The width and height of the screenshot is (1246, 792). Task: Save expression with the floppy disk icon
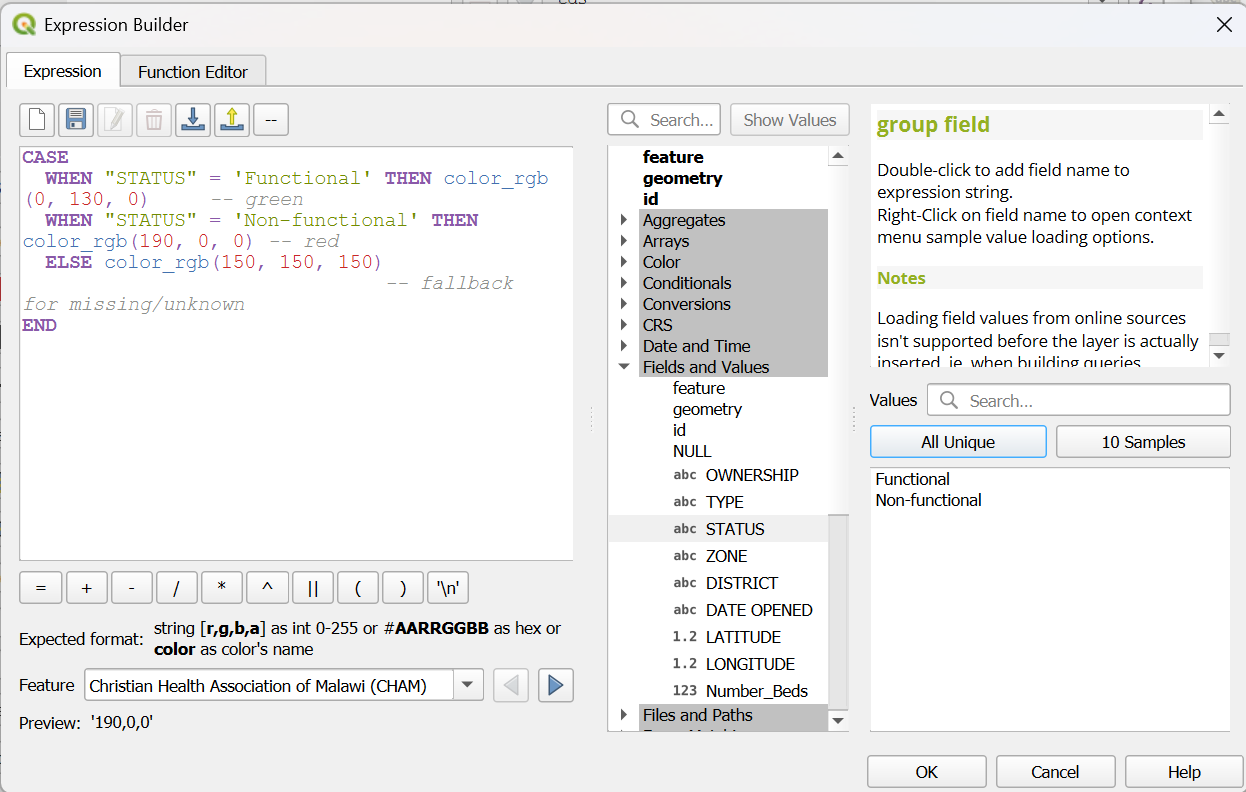tap(76, 120)
